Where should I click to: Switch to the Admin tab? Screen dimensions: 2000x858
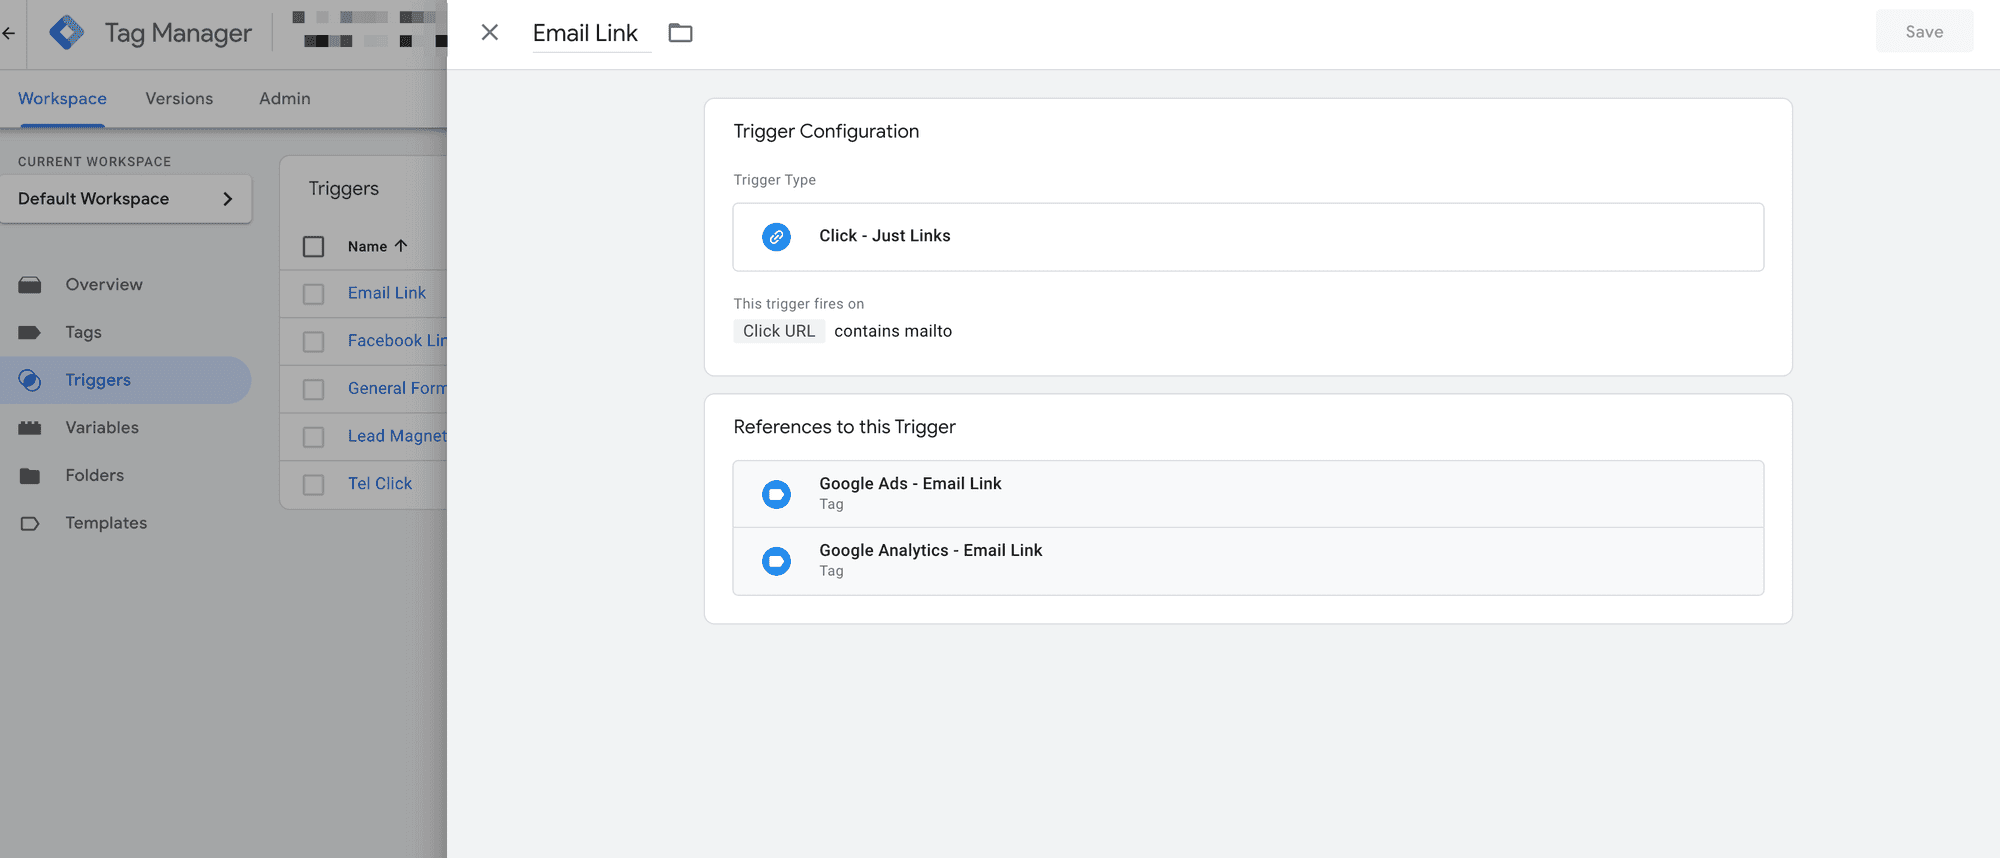(285, 98)
